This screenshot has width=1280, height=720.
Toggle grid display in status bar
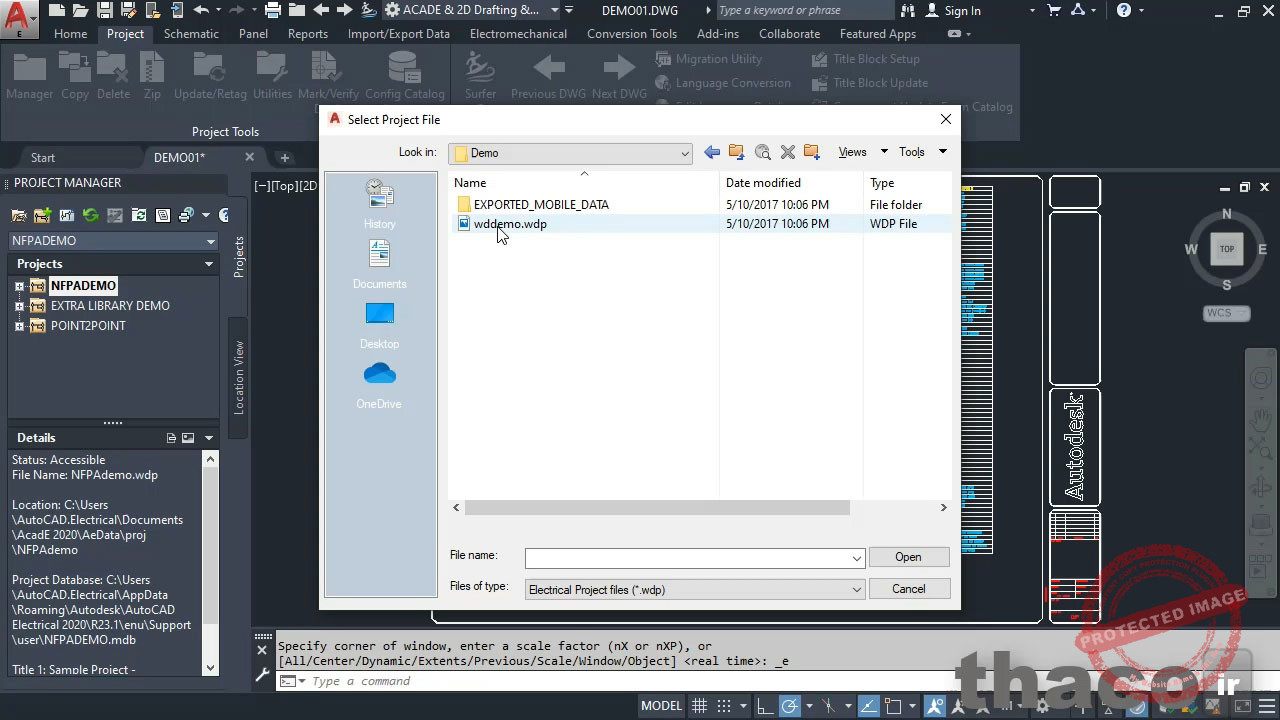click(x=699, y=705)
